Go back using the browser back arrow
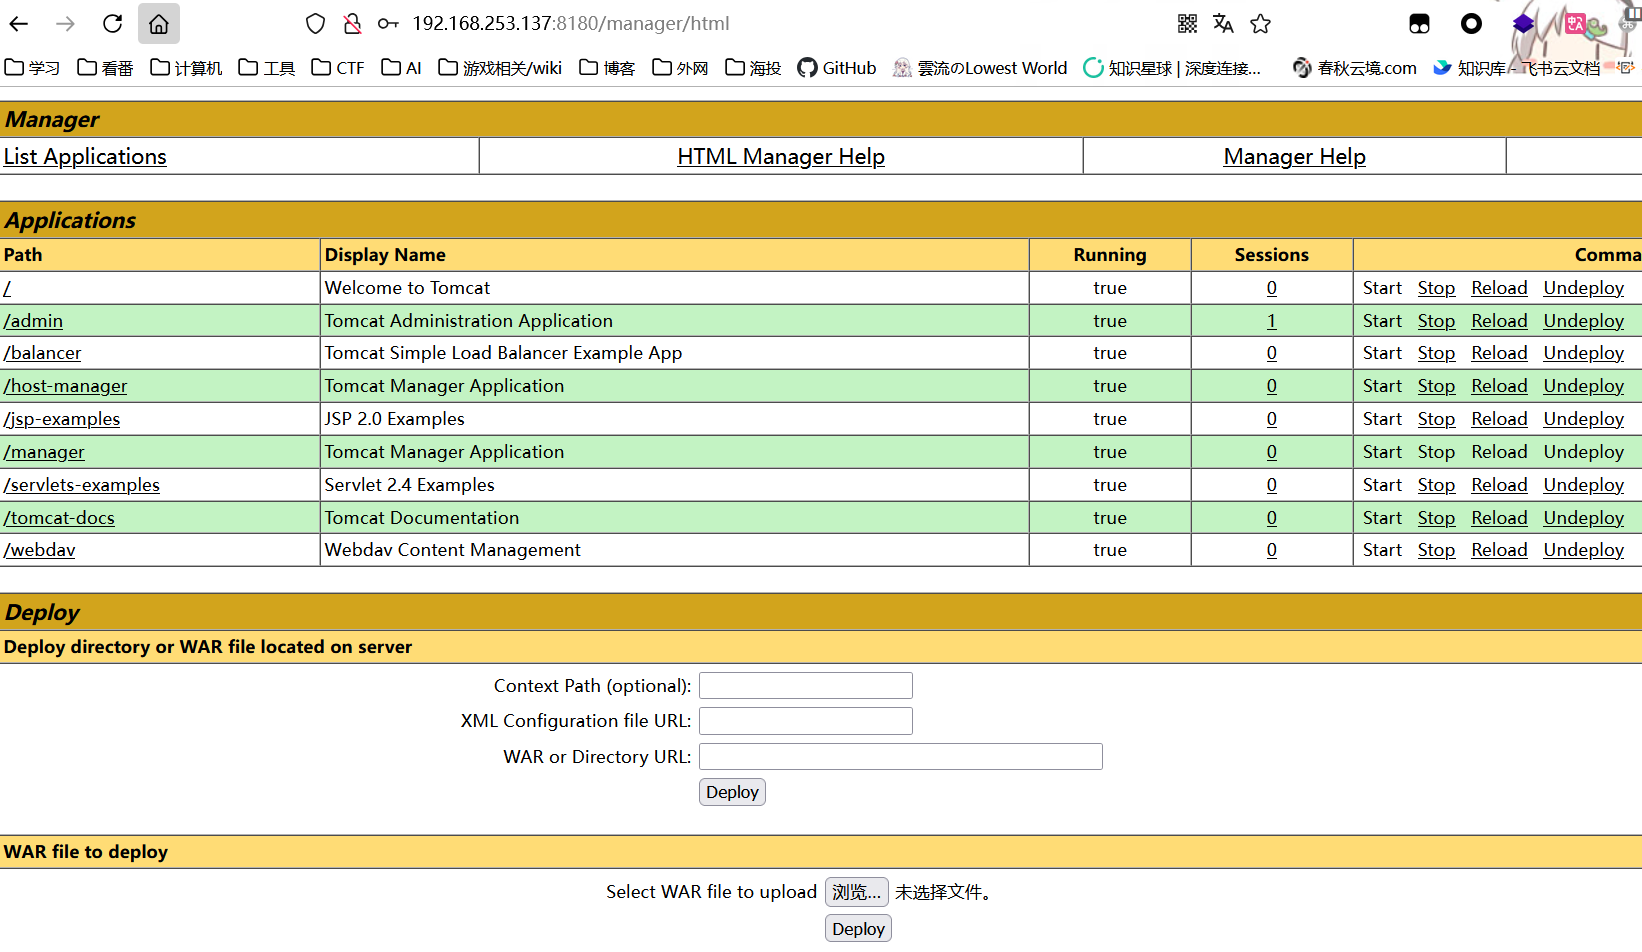This screenshot has width=1642, height=952. 19,23
